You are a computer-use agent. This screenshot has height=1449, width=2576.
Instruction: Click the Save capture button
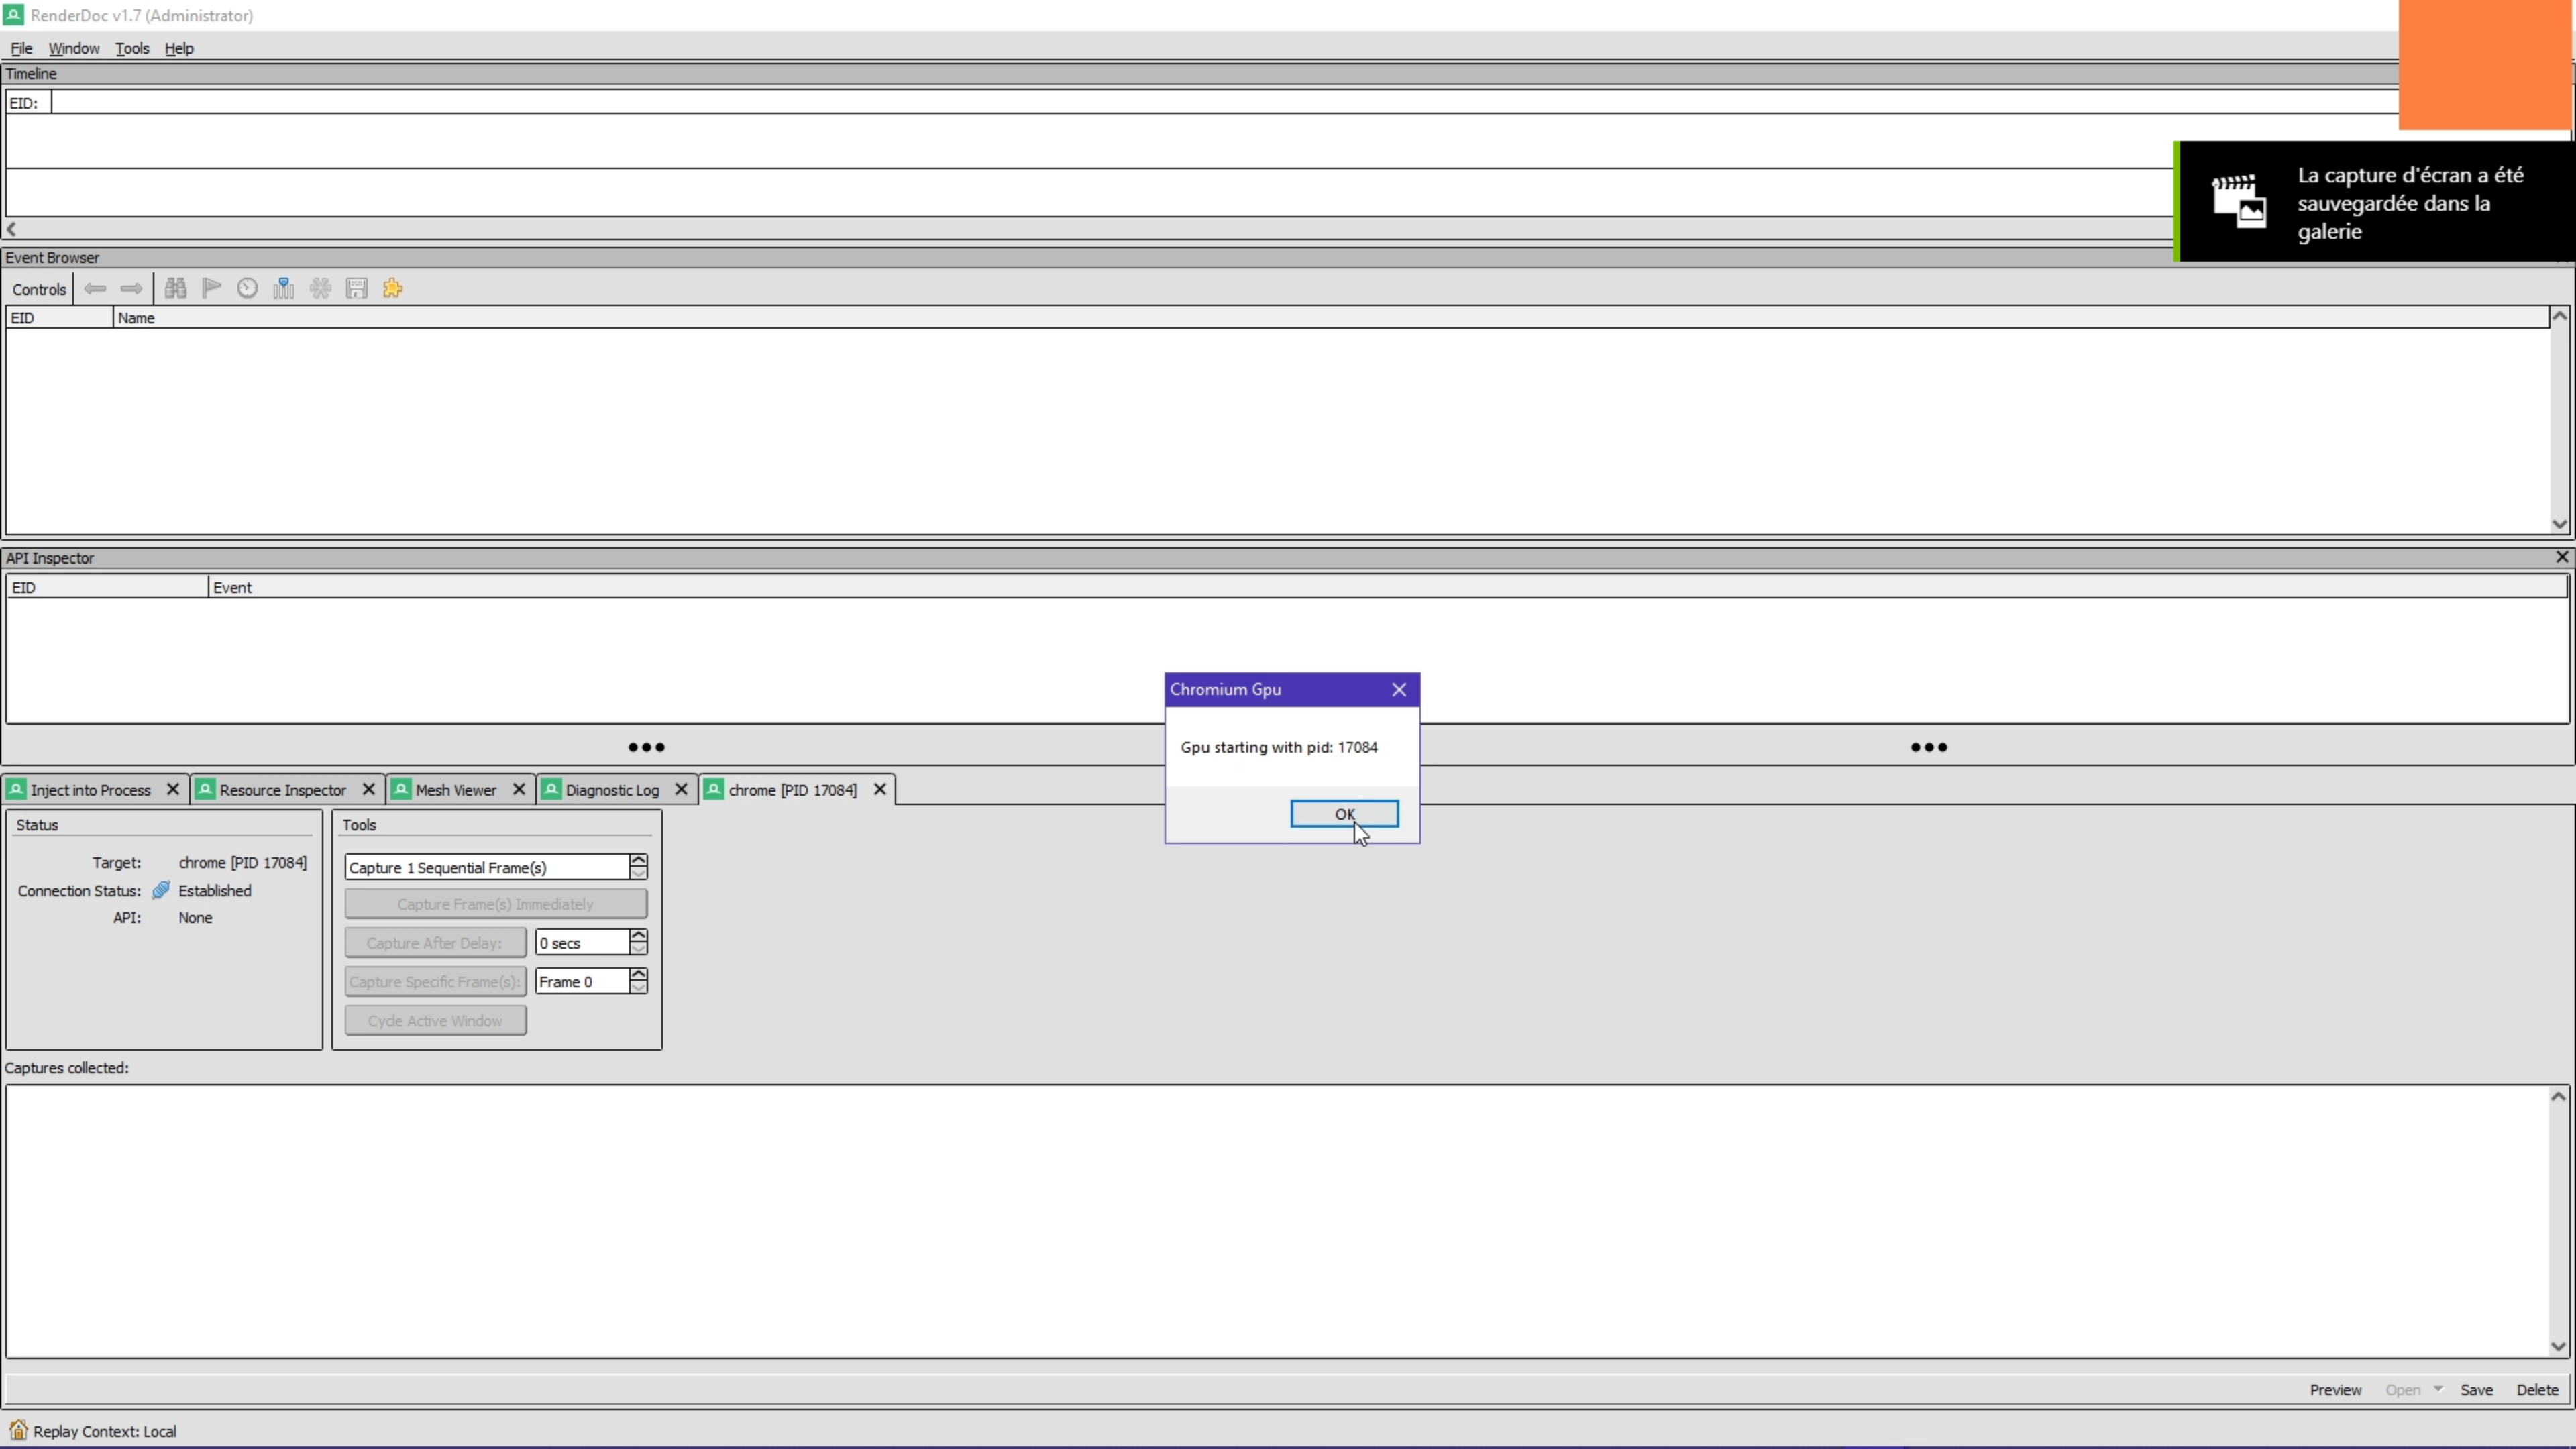click(2476, 1390)
